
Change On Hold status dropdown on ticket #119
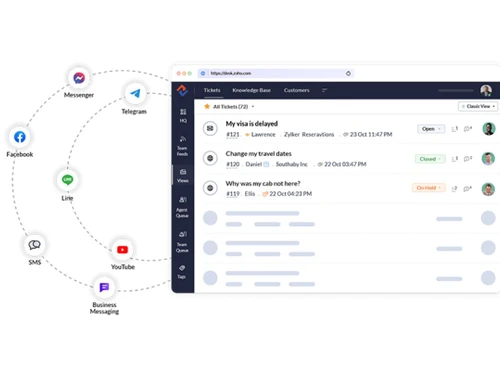(x=429, y=188)
